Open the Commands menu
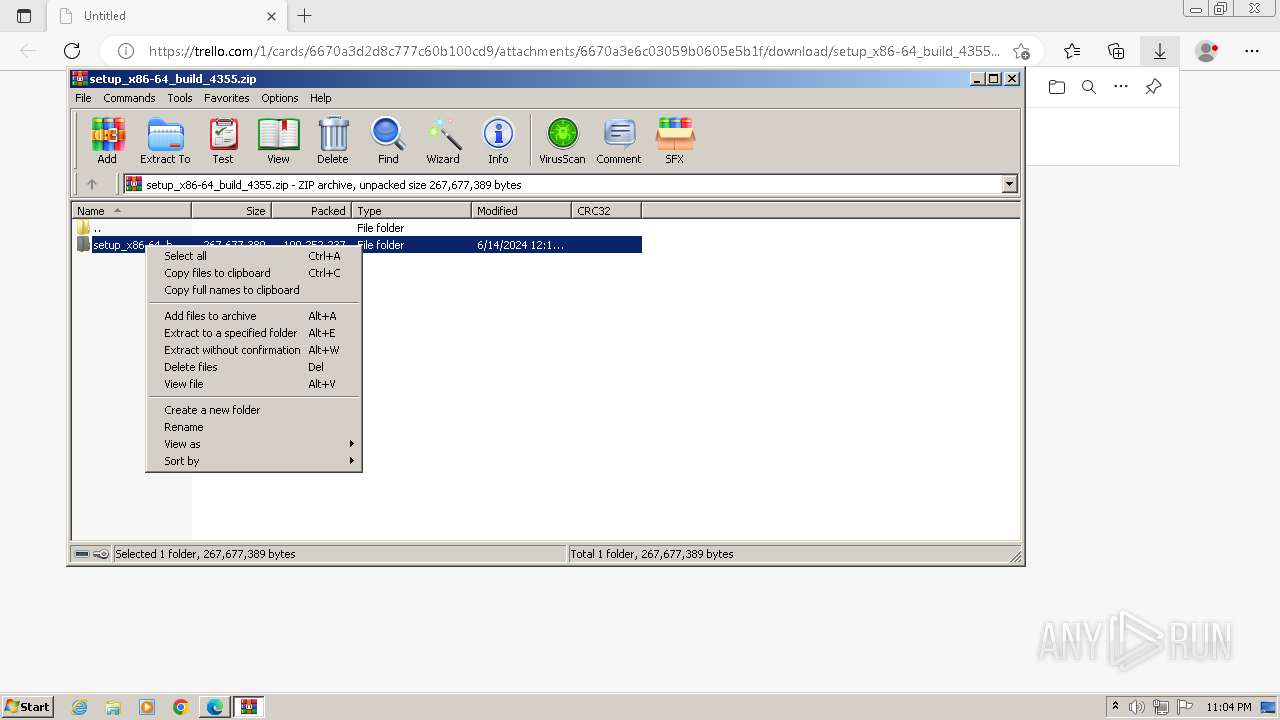The image size is (1280, 720). [129, 98]
